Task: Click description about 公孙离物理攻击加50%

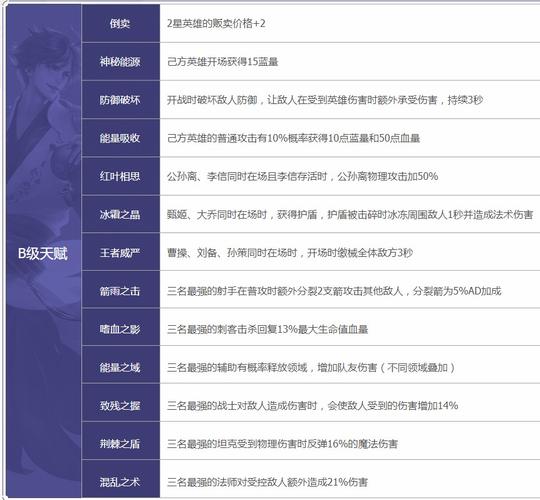Action: click(302, 176)
